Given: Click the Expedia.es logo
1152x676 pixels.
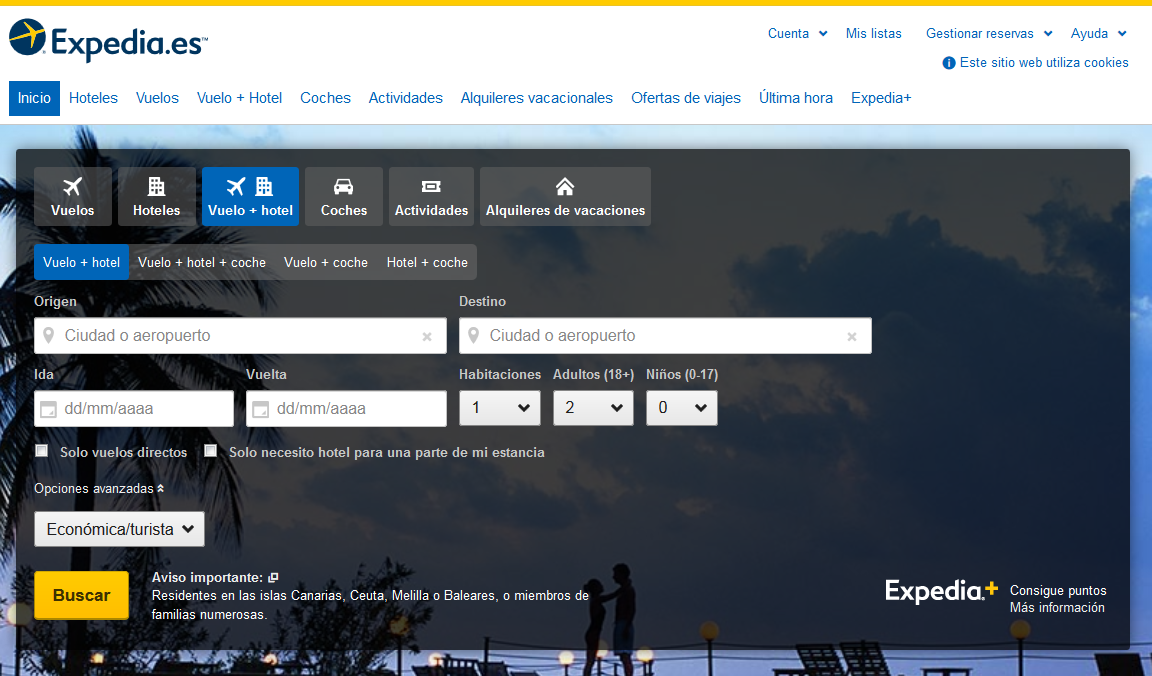Looking at the screenshot, I should (108, 40).
